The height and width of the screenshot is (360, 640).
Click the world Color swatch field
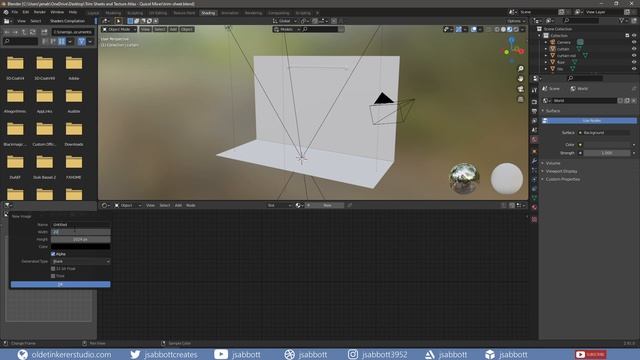pos(607,145)
